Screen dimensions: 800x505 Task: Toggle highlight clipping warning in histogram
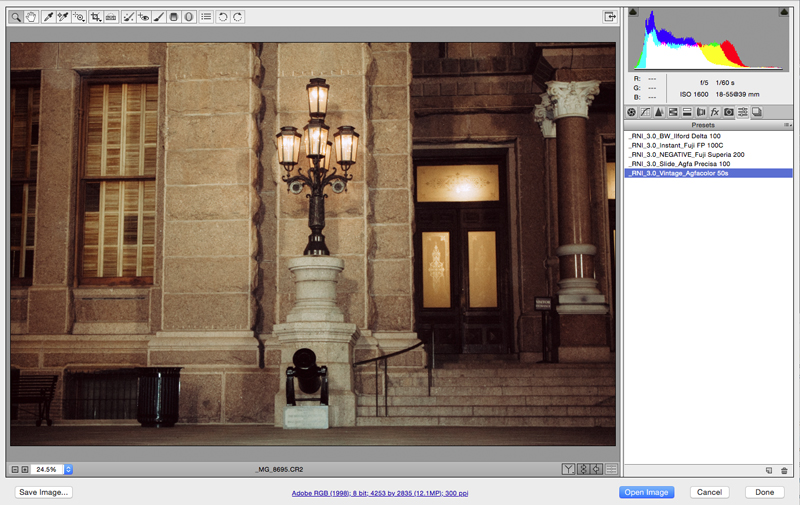[785, 12]
